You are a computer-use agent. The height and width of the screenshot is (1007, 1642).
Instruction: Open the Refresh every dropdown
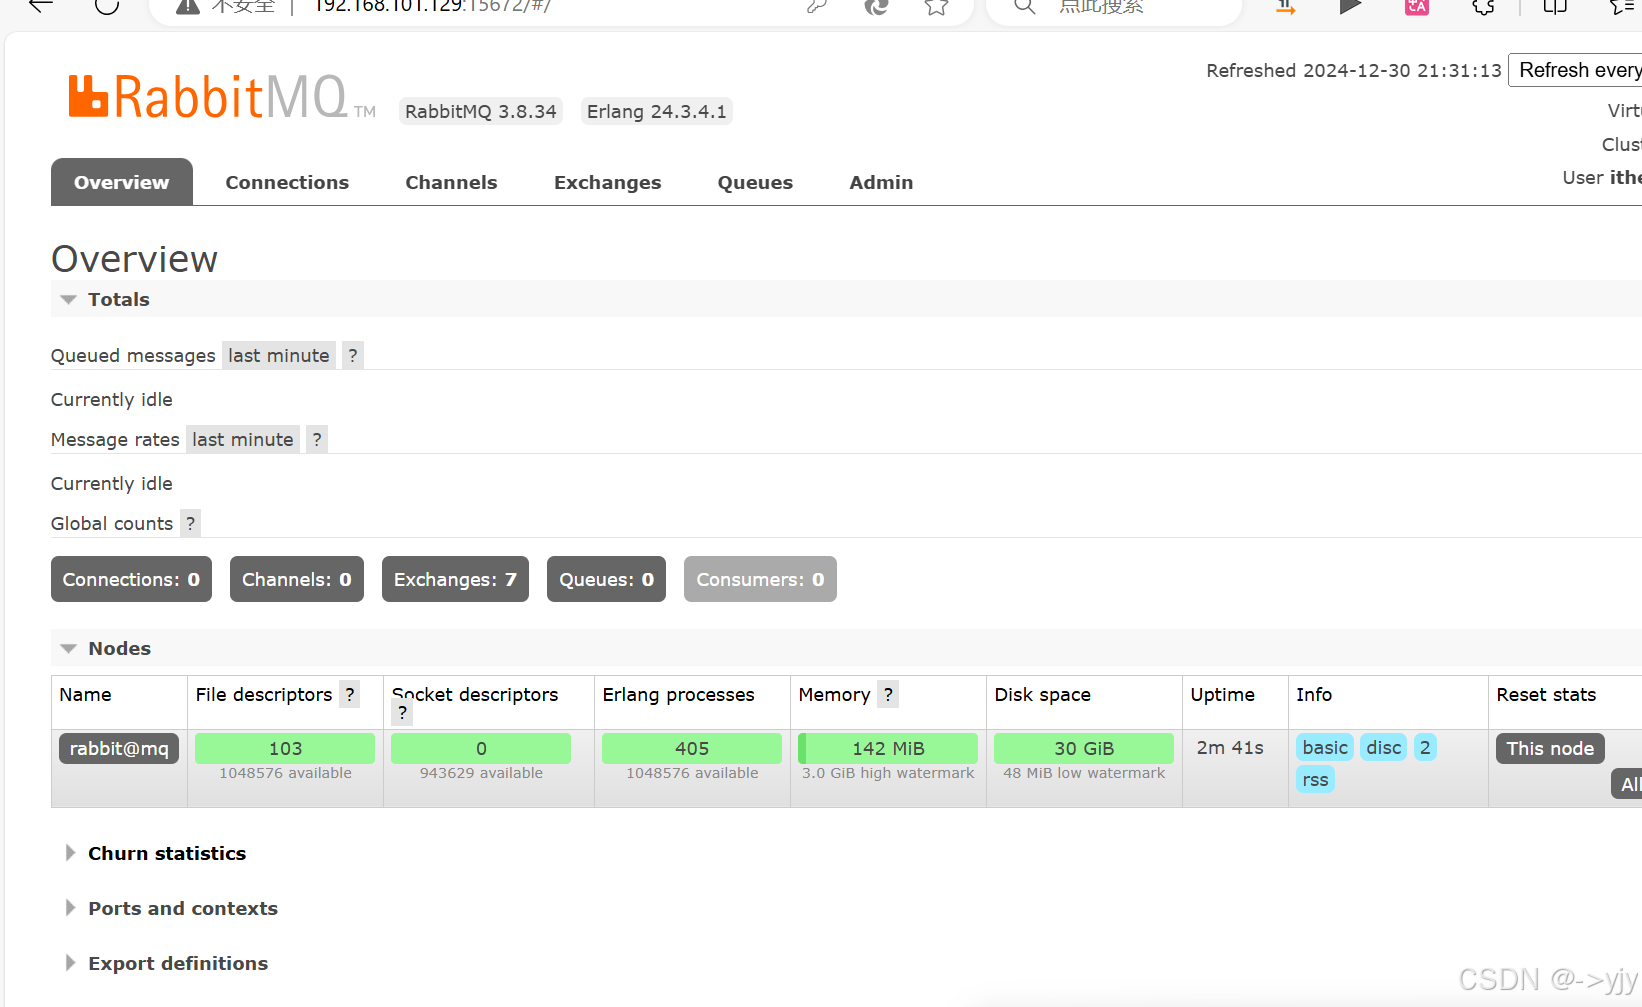(1576, 70)
